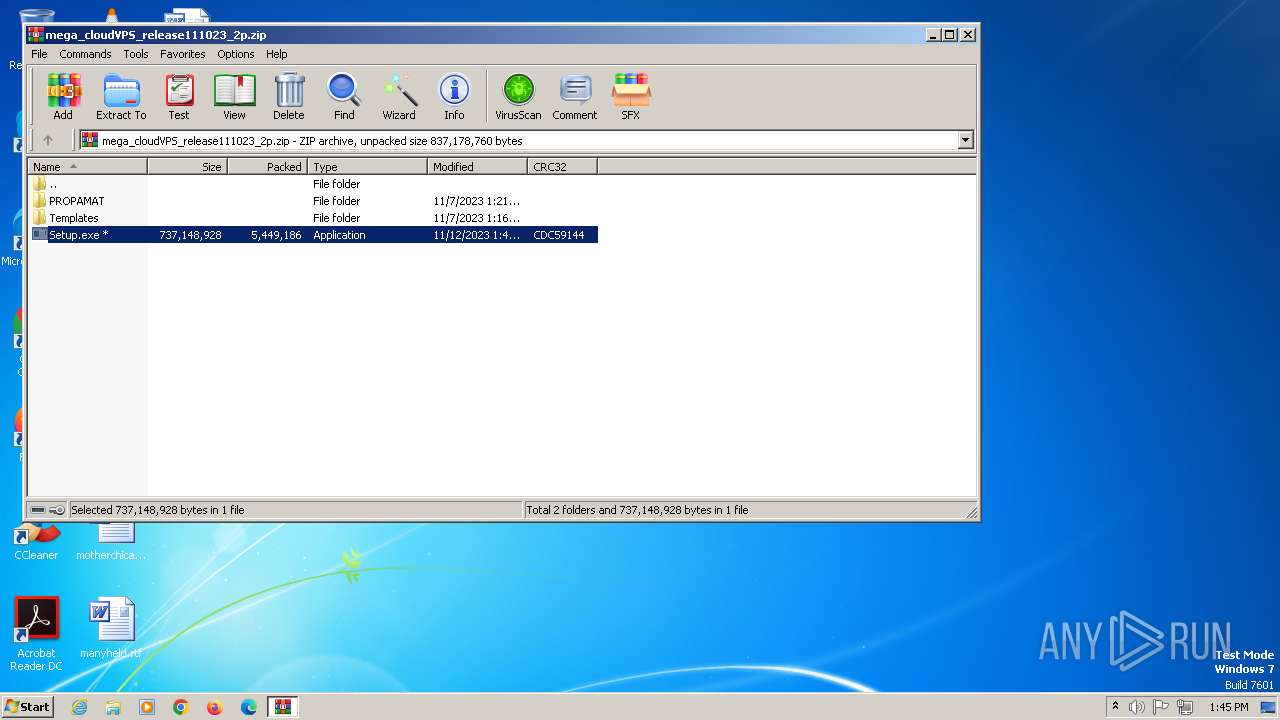Click the Add toolbar icon
Image resolution: width=1280 pixels, height=720 pixels.
click(x=63, y=97)
